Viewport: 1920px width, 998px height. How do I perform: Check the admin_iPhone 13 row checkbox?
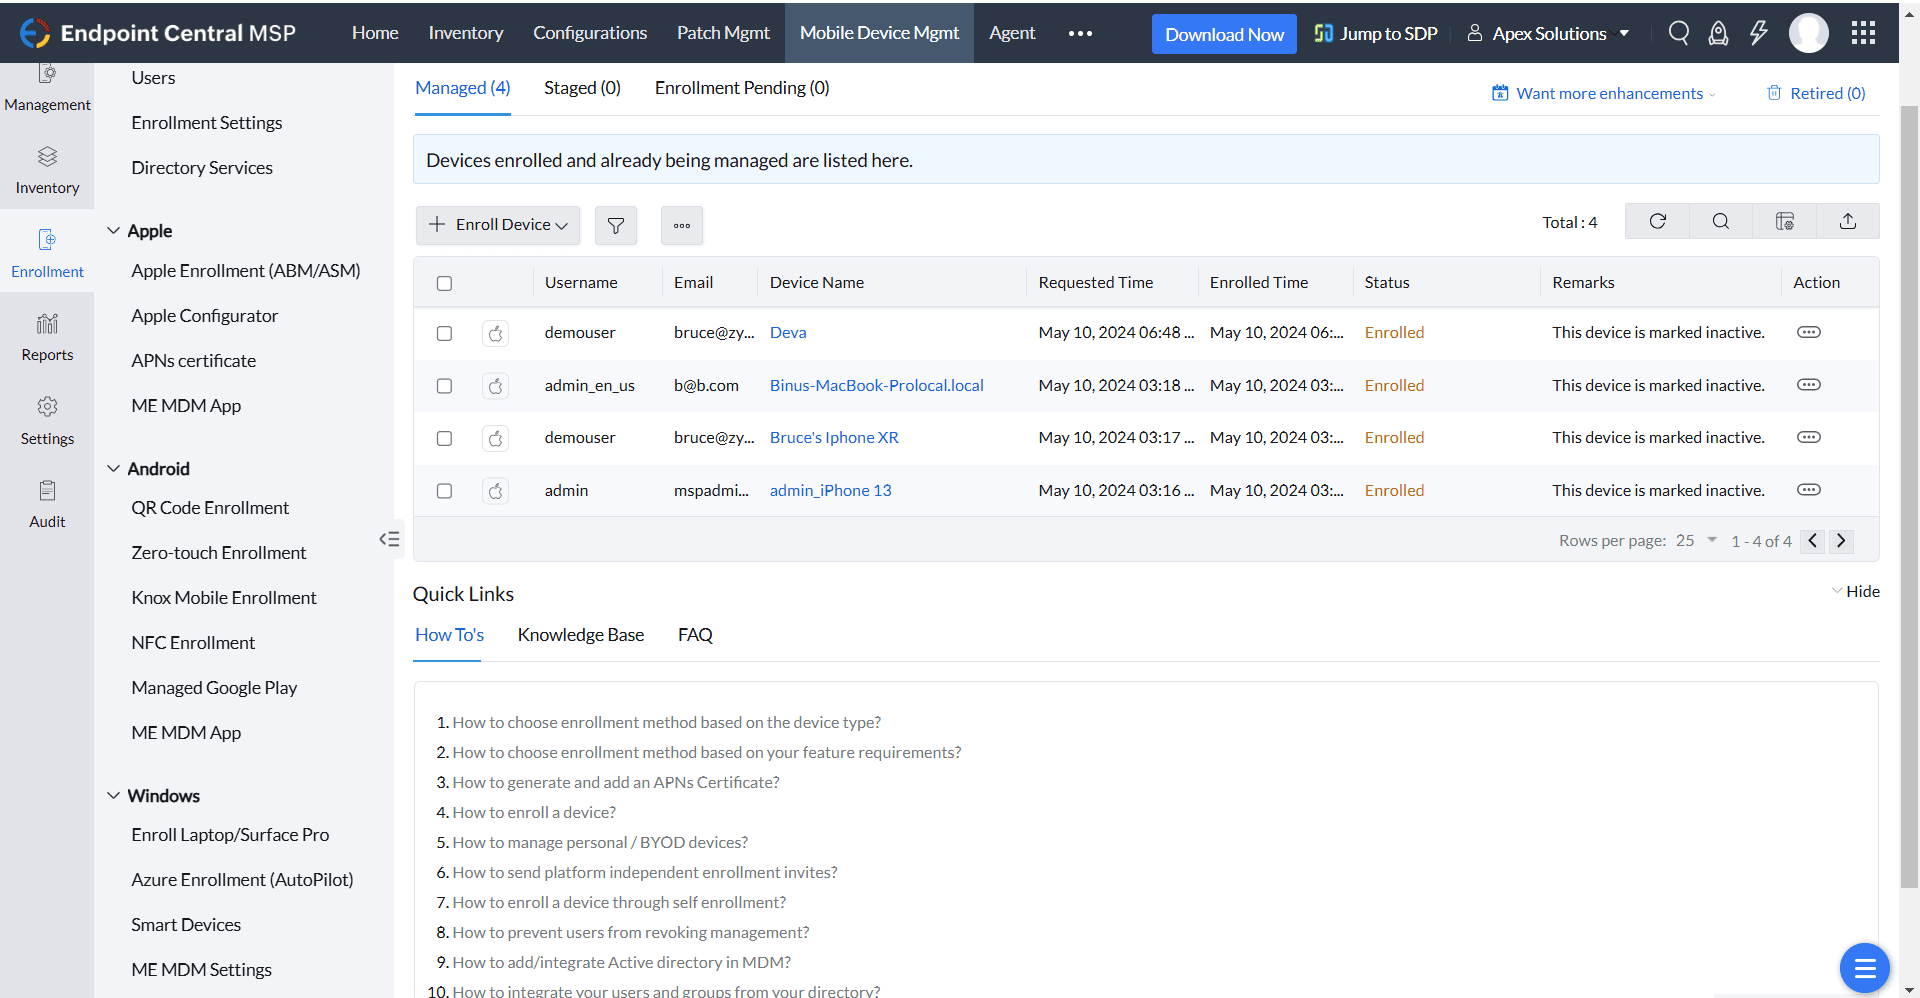tap(445, 491)
